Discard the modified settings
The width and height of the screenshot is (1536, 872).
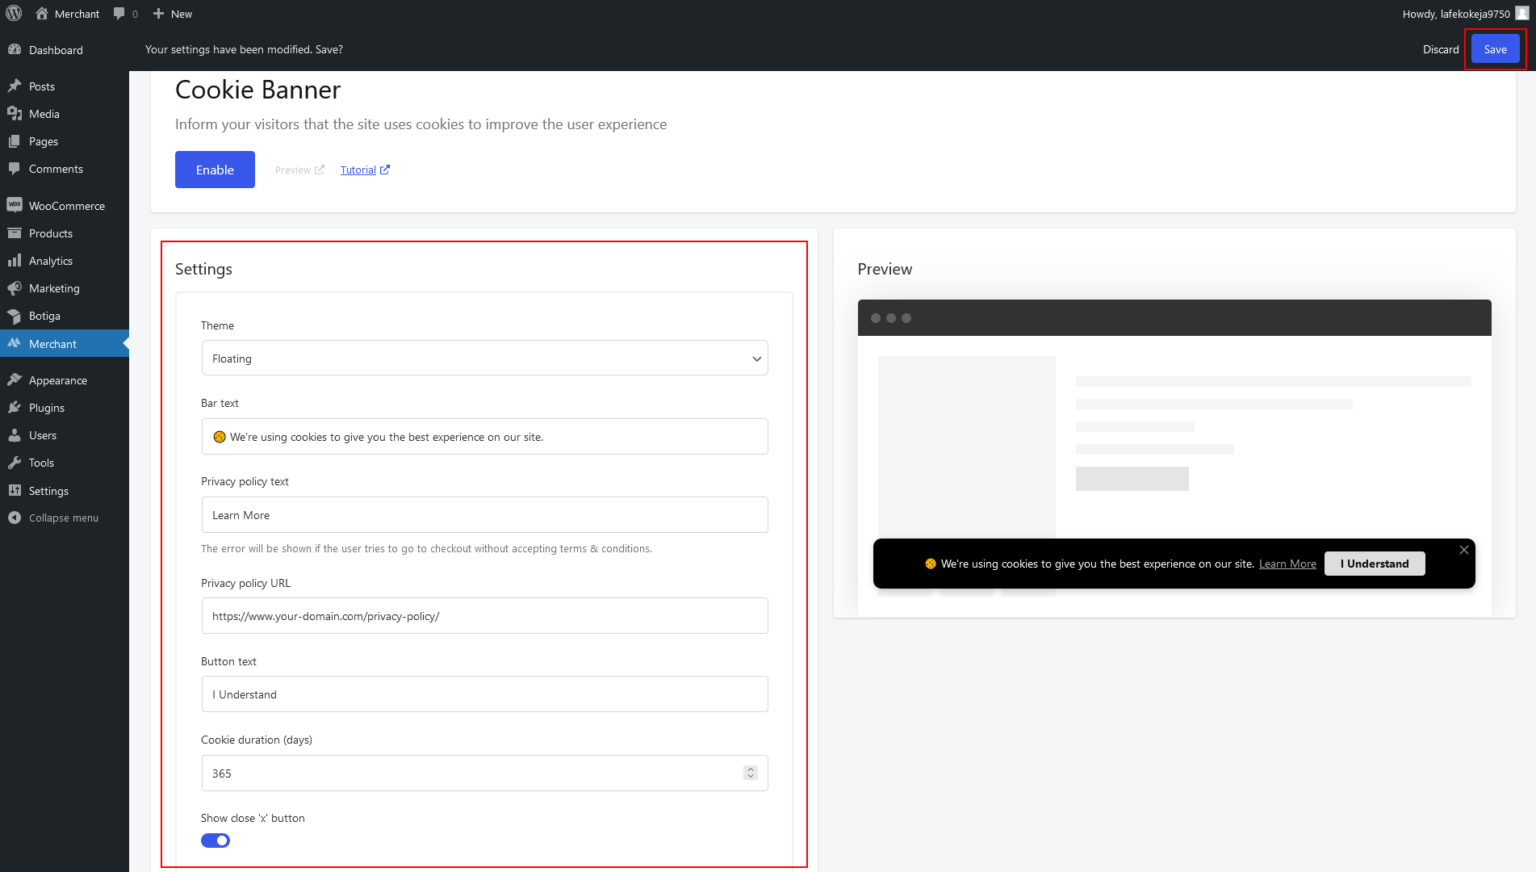click(1441, 49)
